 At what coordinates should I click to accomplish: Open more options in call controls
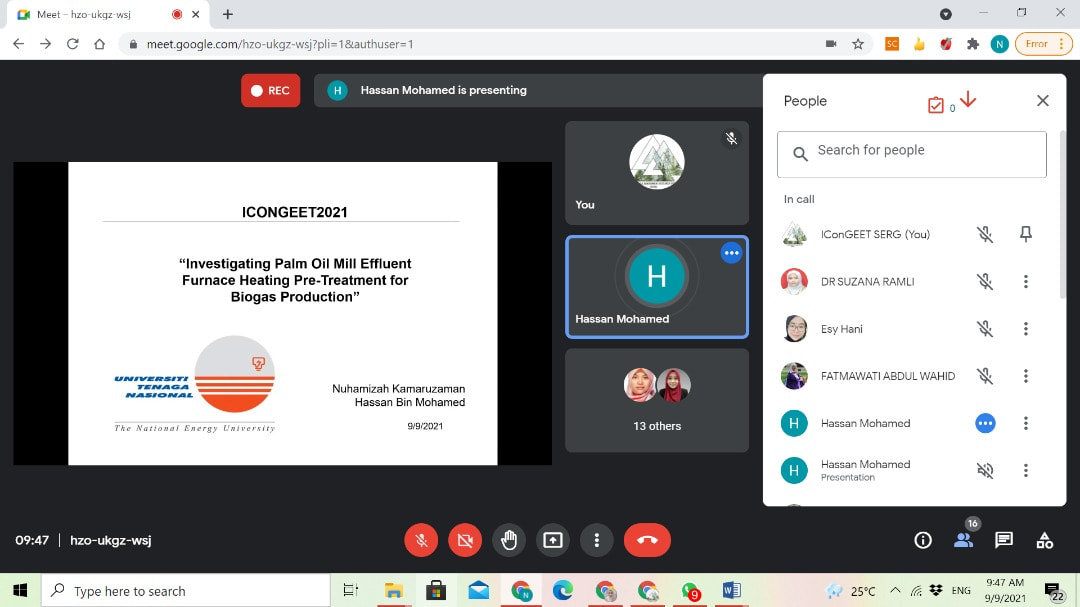[597, 540]
